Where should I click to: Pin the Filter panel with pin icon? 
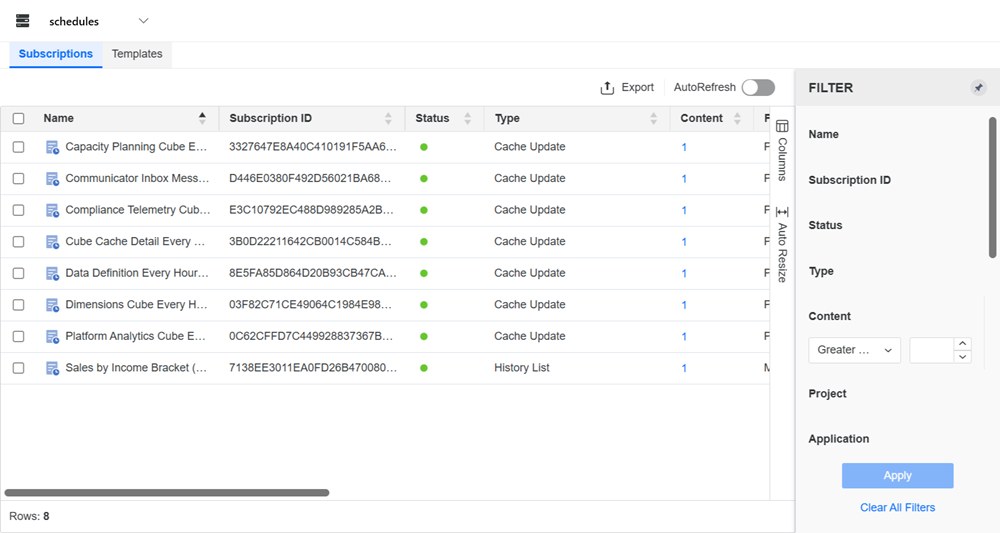[978, 88]
